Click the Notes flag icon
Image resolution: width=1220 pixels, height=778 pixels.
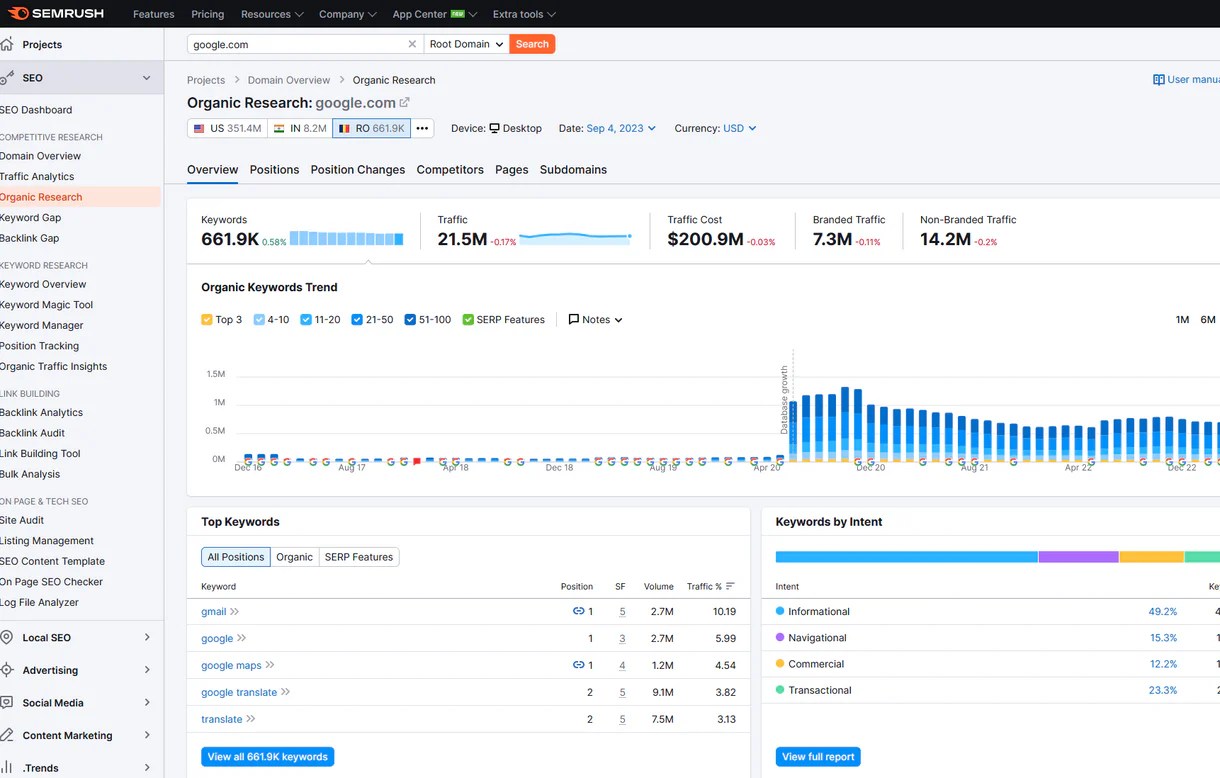(574, 319)
